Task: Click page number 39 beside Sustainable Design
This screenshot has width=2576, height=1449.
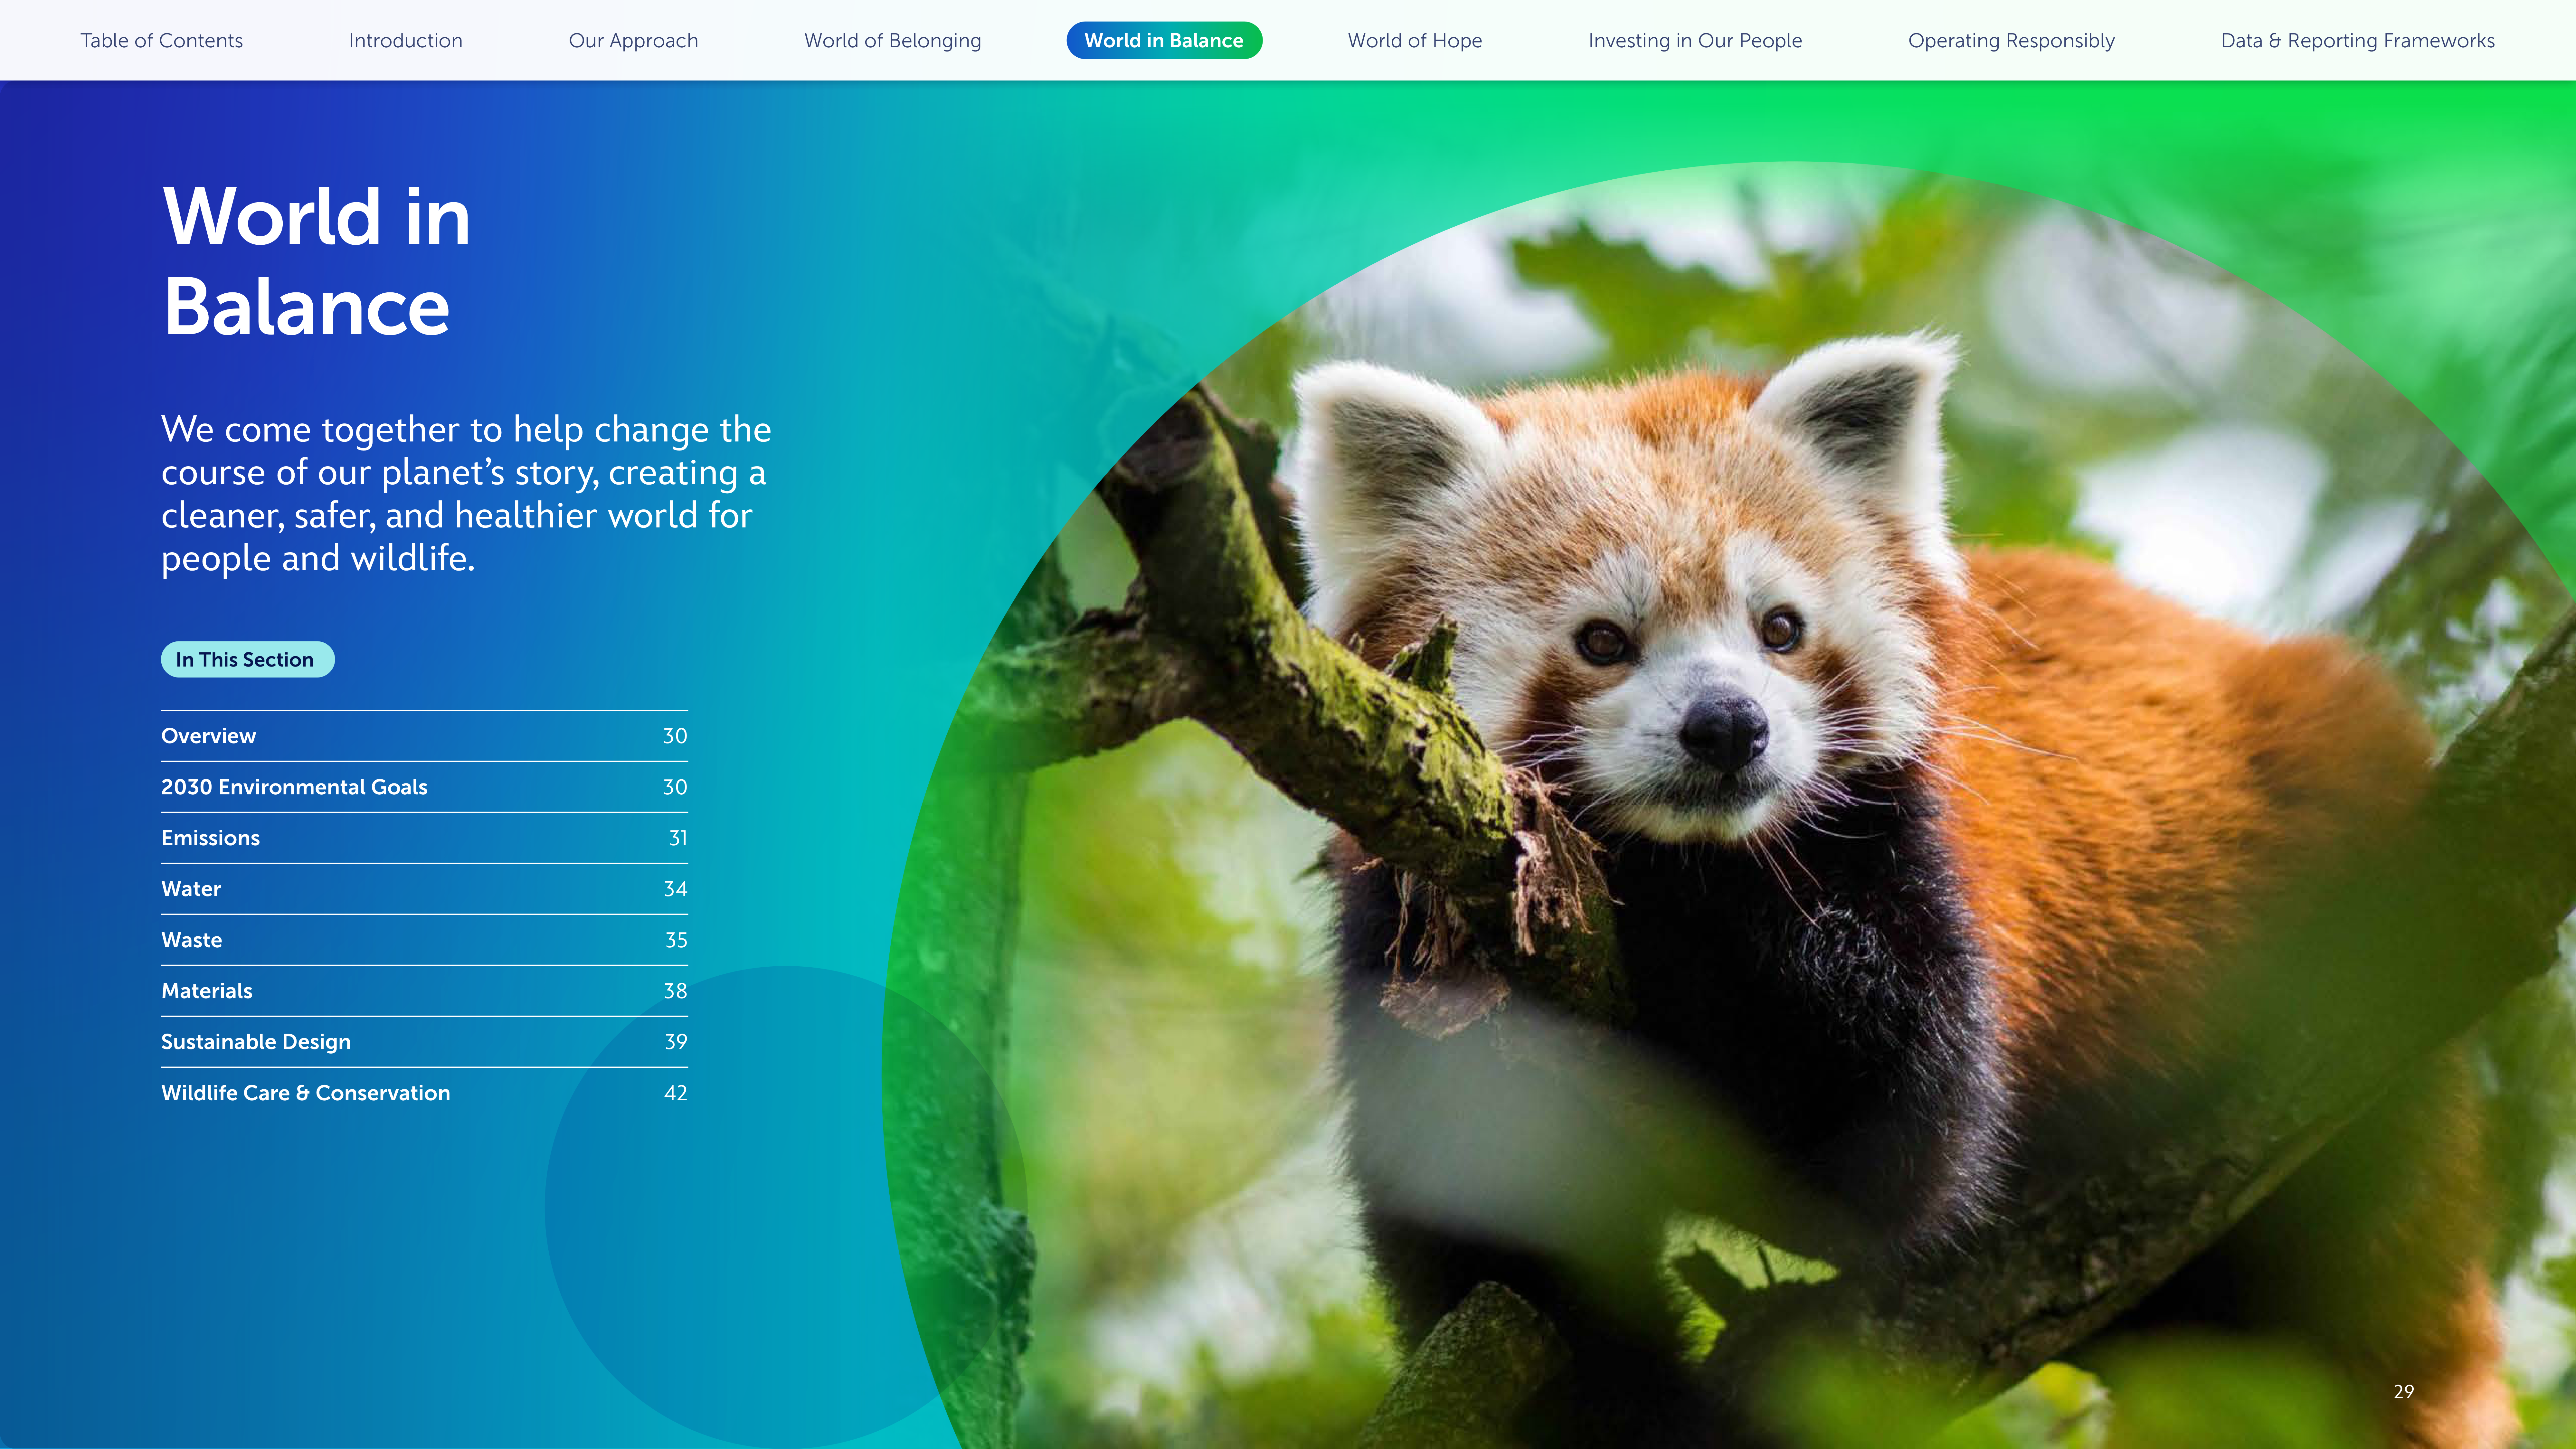Action: 676,1042
